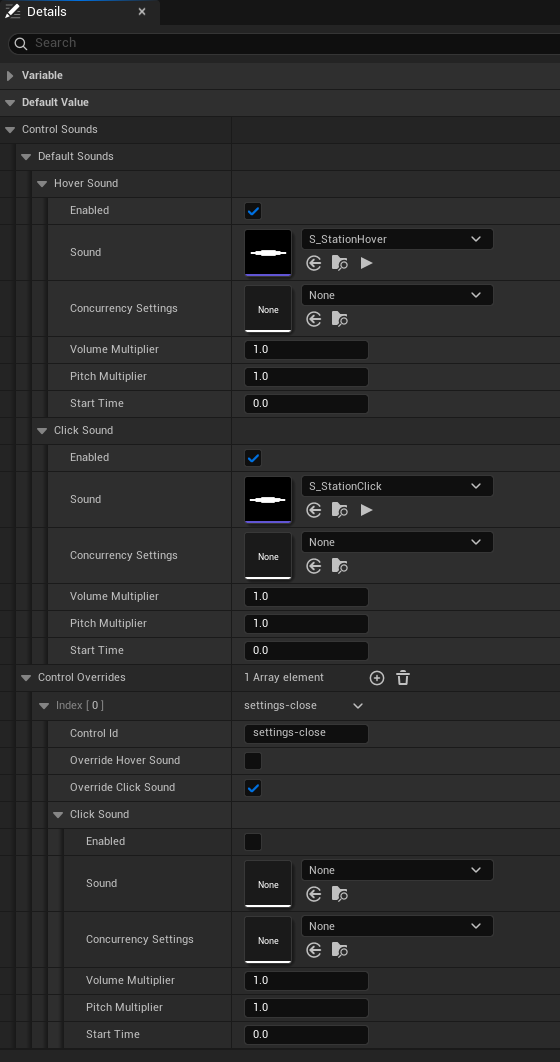
Task: Use selected asset for default Click Sound Concurrency
Action: (314, 566)
